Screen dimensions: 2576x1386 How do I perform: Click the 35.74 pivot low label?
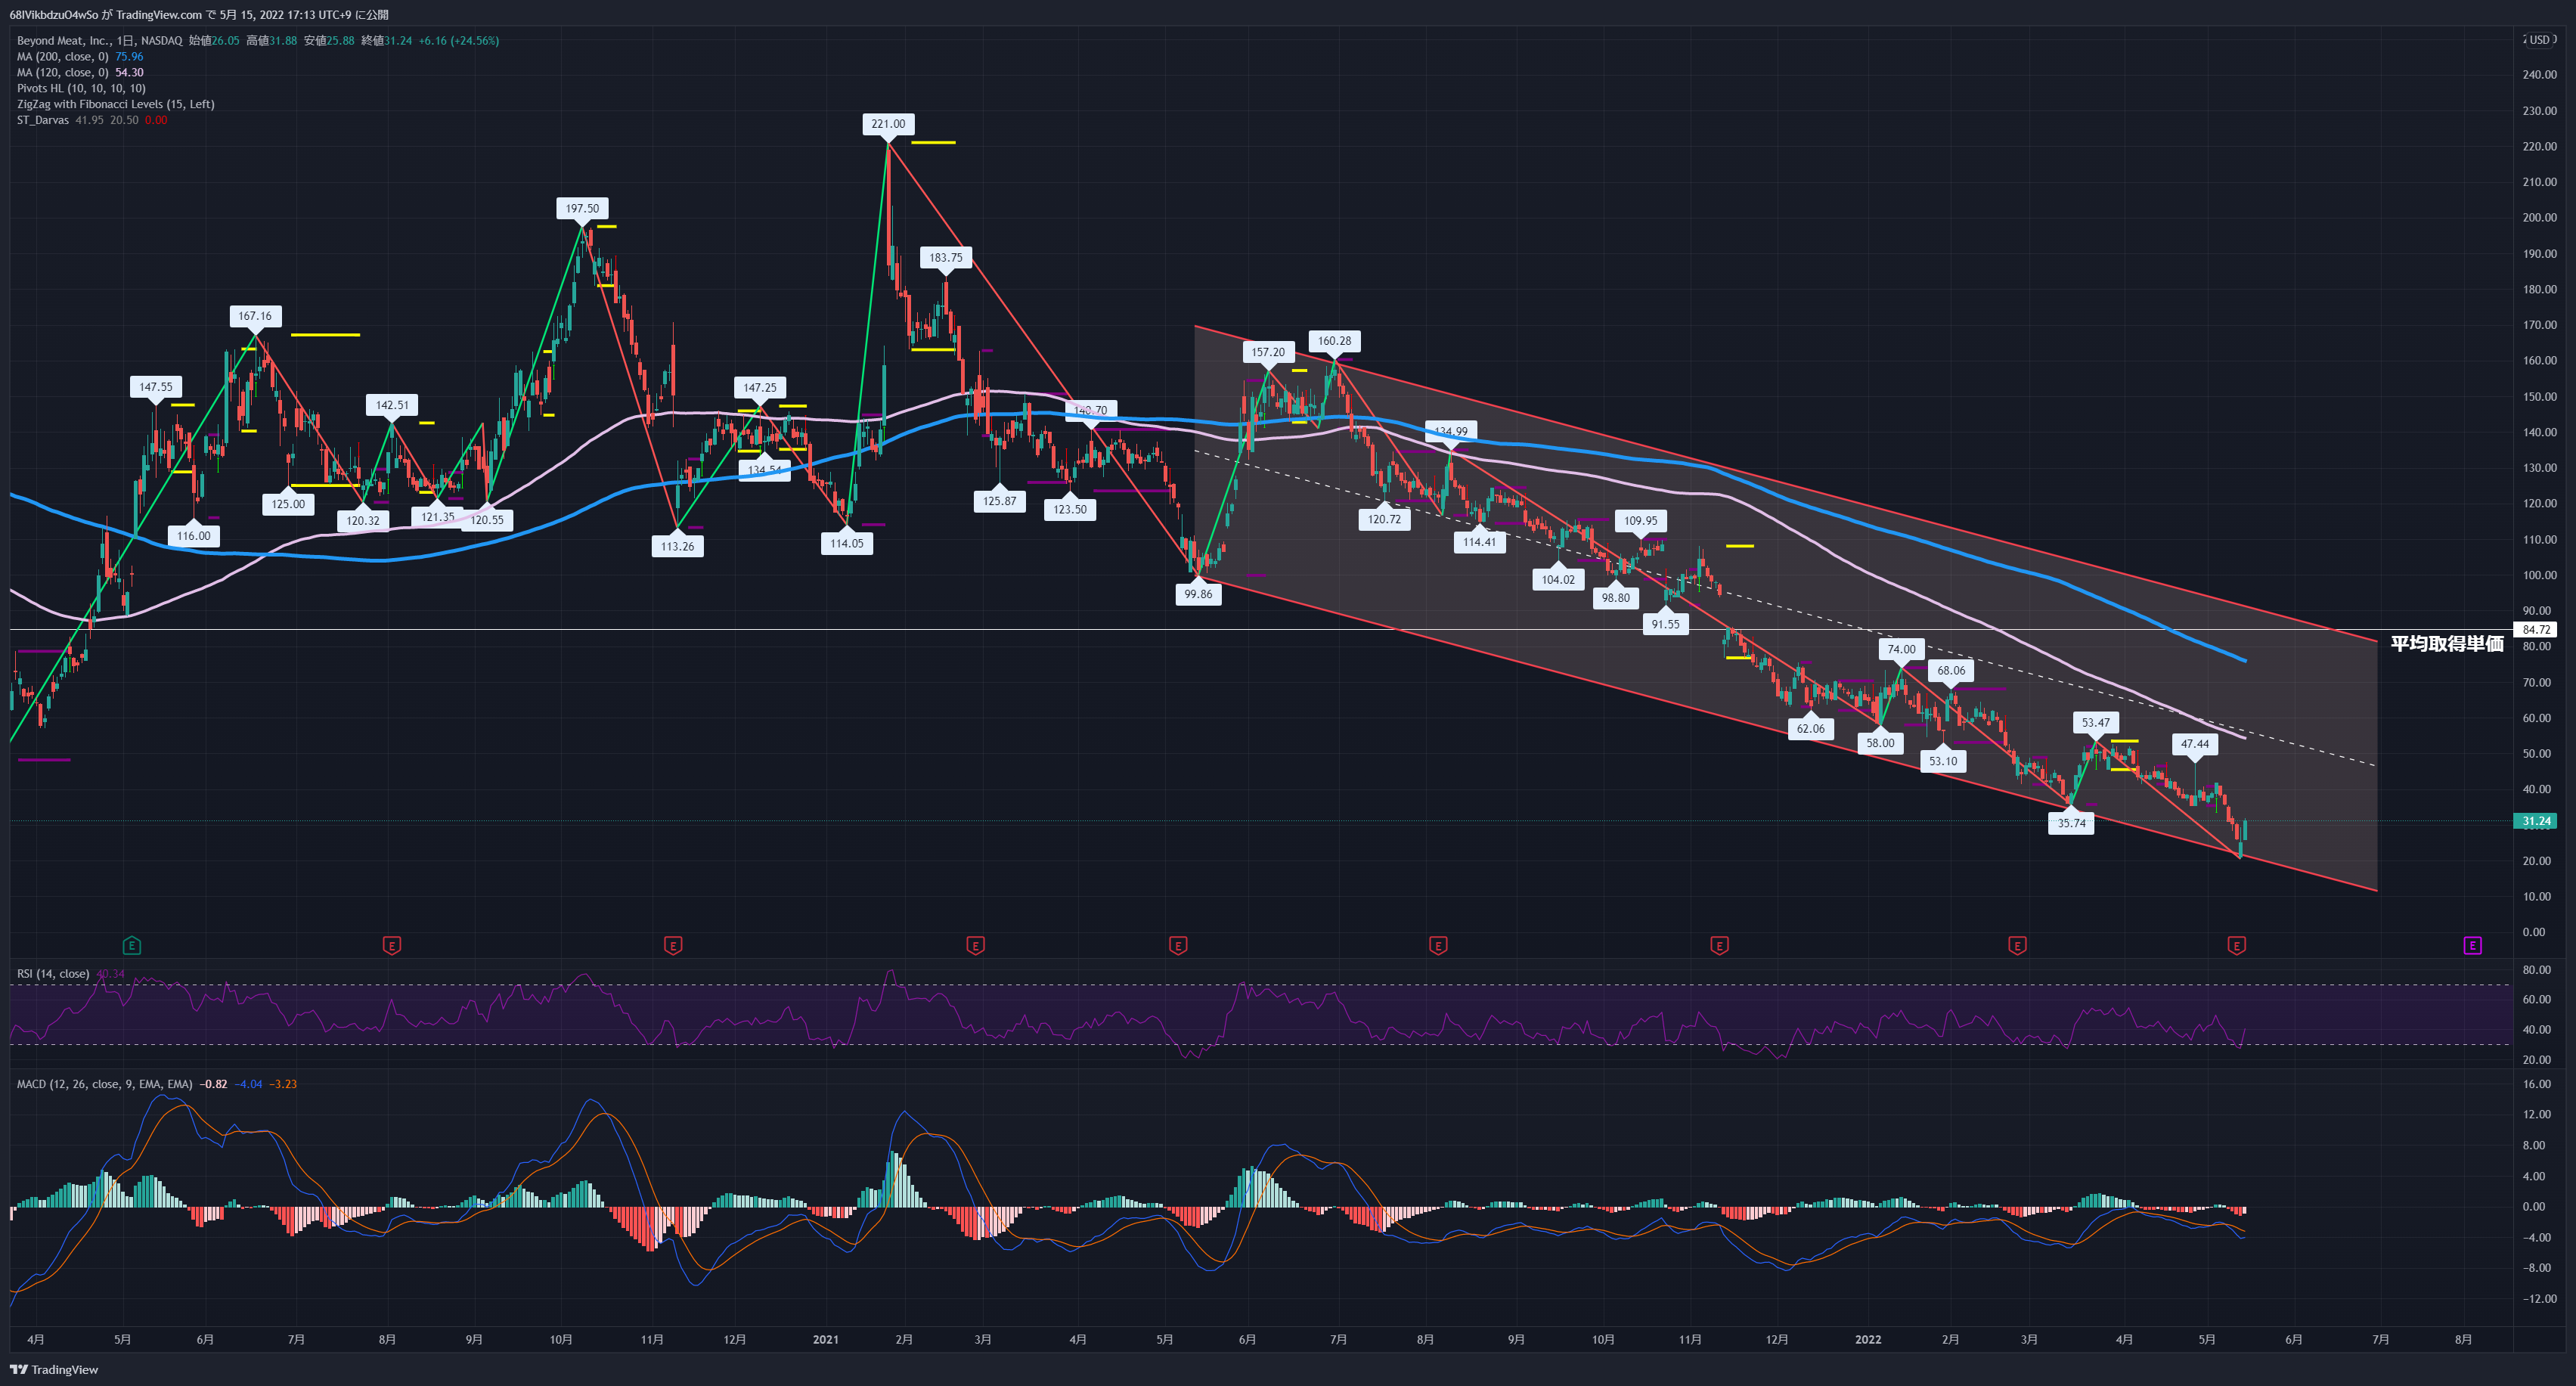[x=2071, y=823]
